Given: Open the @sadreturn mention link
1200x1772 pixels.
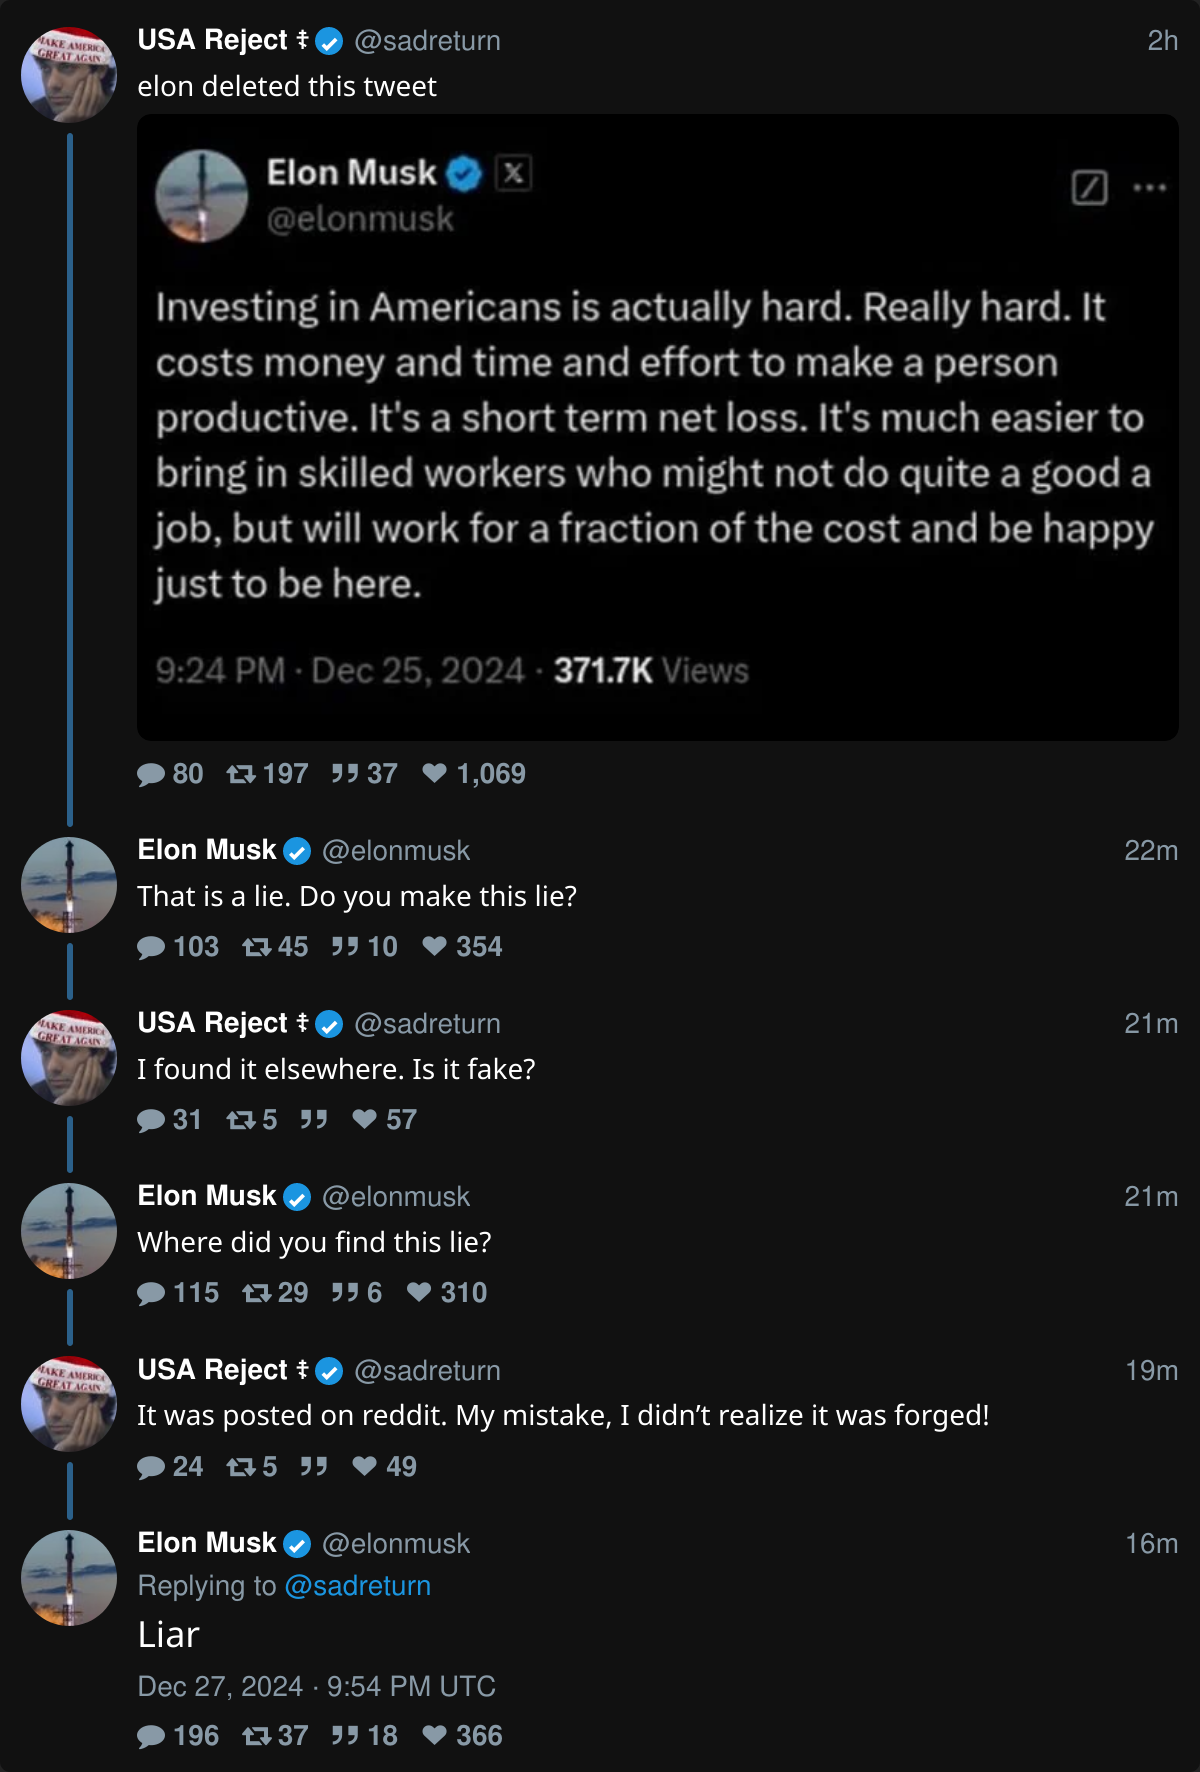Looking at the screenshot, I should coord(357,1586).
